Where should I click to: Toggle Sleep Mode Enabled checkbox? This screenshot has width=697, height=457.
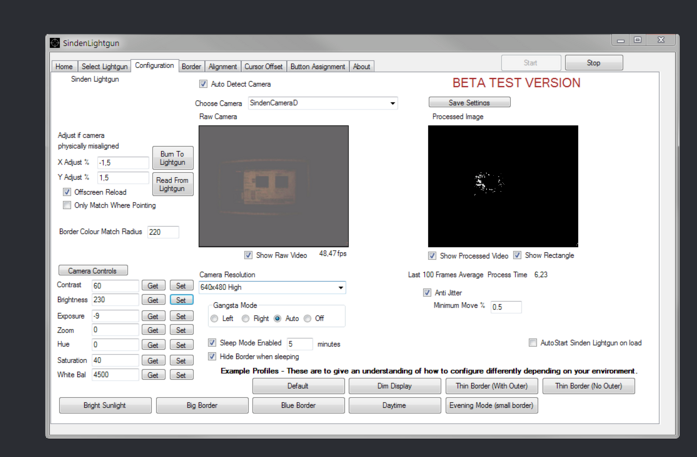point(212,343)
